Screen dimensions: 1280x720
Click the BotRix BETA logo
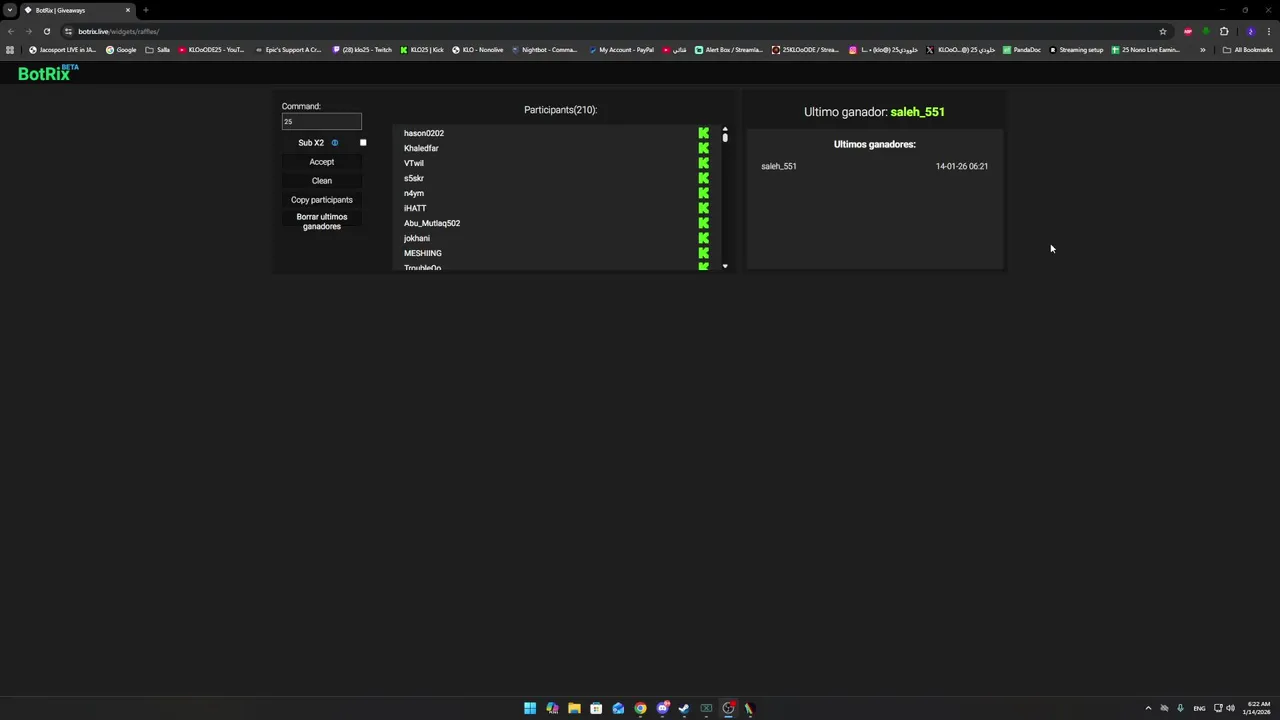(x=47, y=73)
